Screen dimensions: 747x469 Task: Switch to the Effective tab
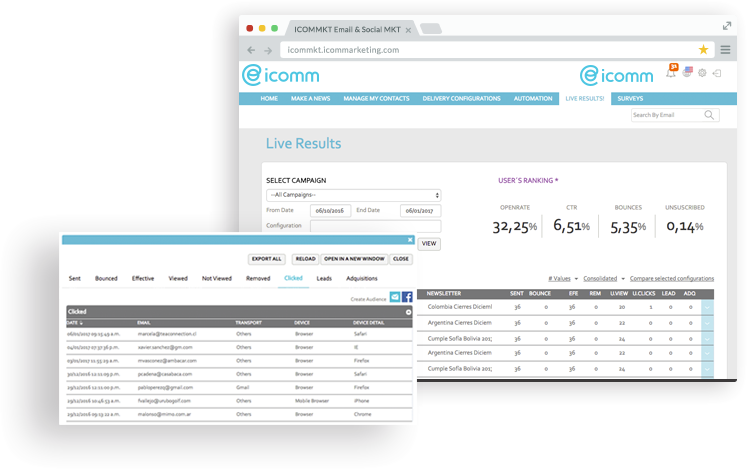pos(143,278)
